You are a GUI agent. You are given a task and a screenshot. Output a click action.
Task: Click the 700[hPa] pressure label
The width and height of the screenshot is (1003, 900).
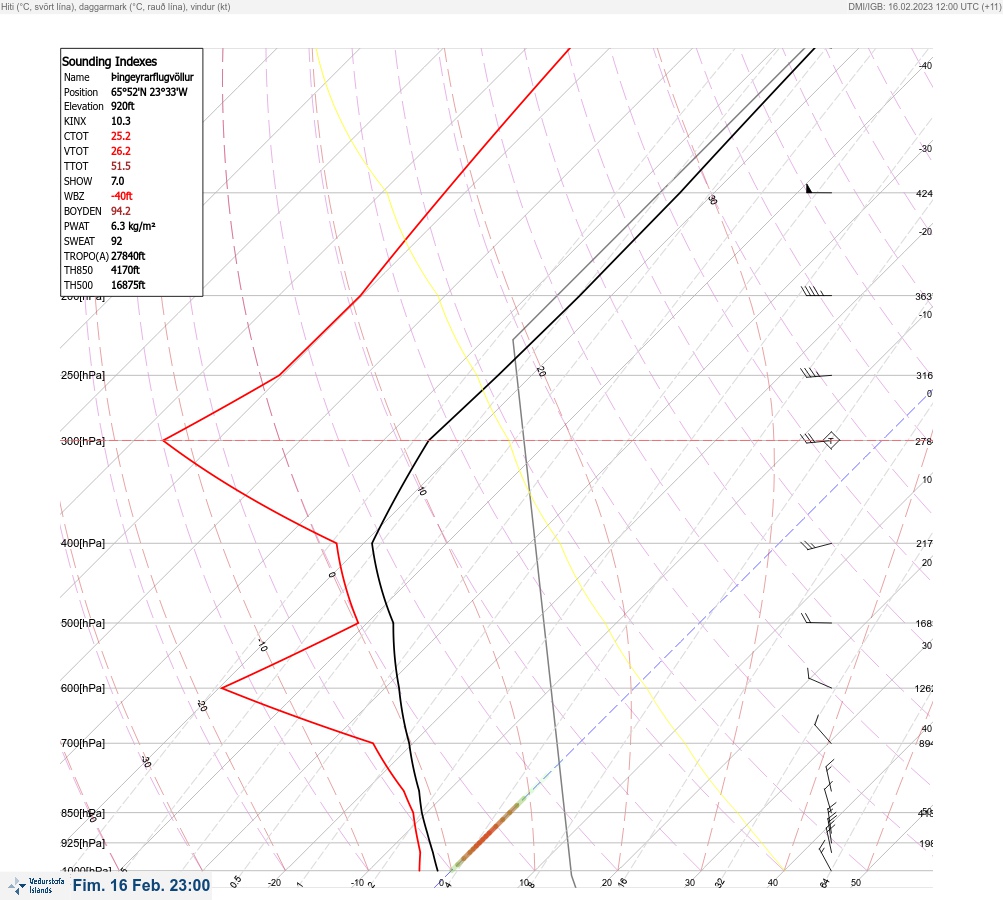point(83,743)
